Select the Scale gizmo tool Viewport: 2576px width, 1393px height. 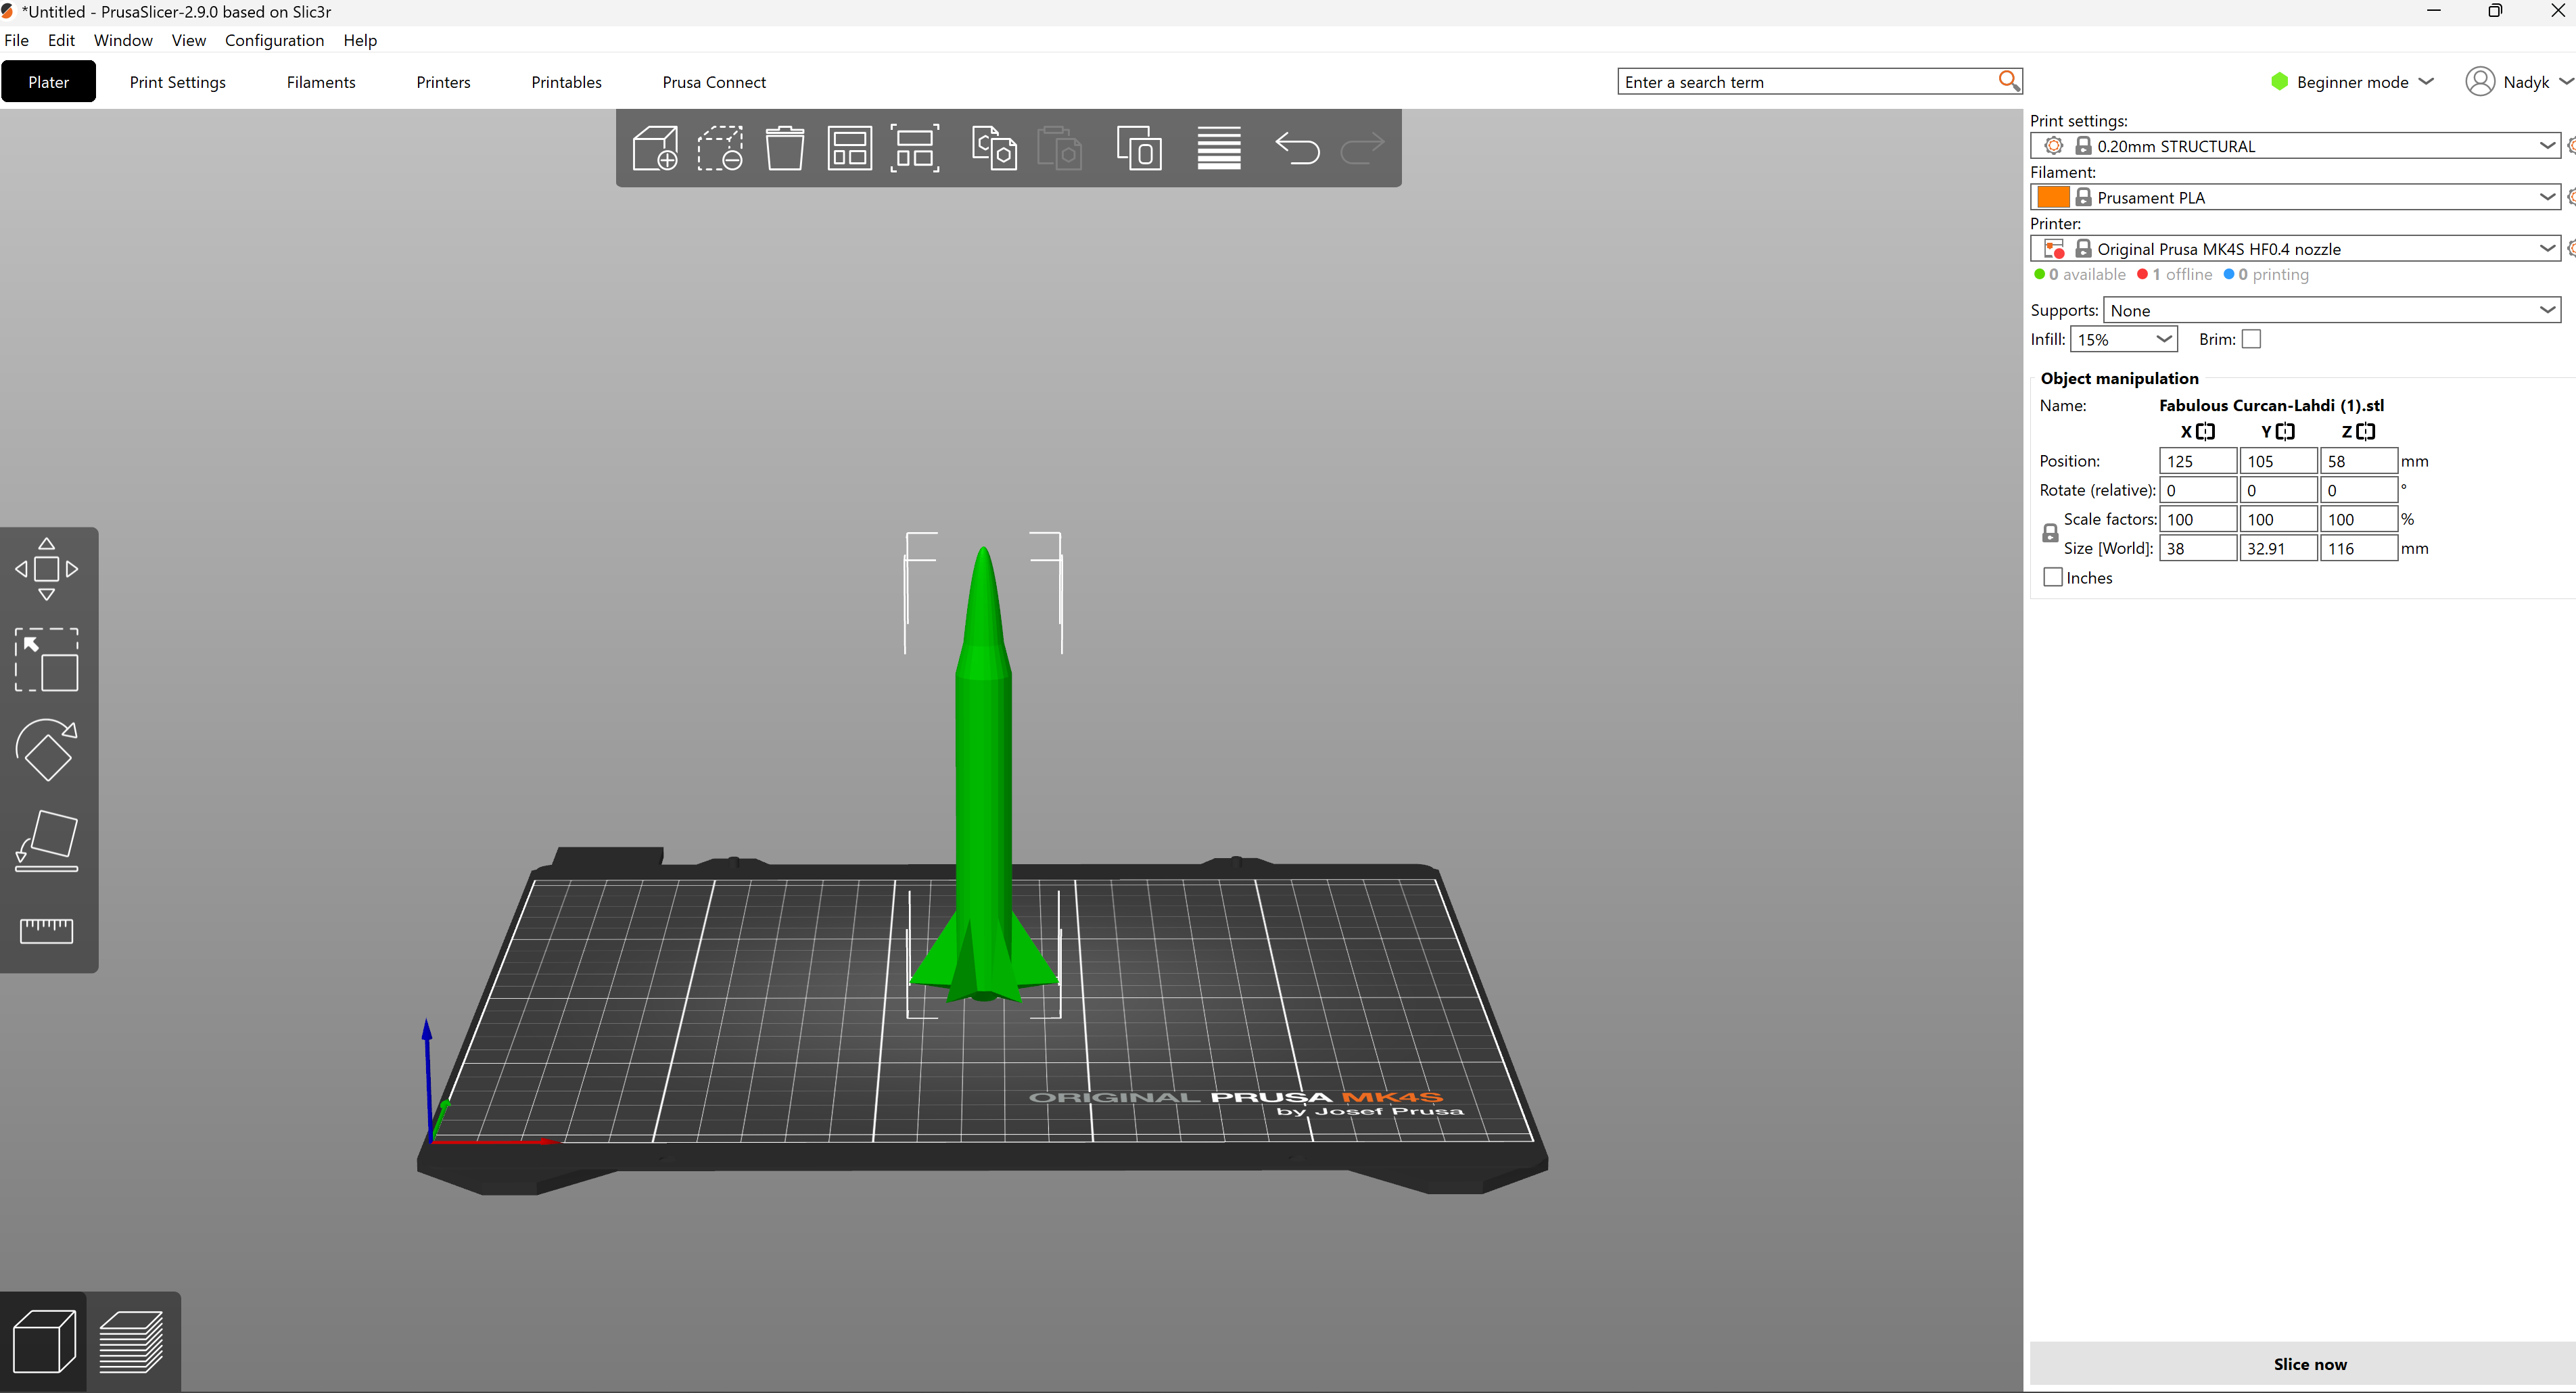(46, 660)
